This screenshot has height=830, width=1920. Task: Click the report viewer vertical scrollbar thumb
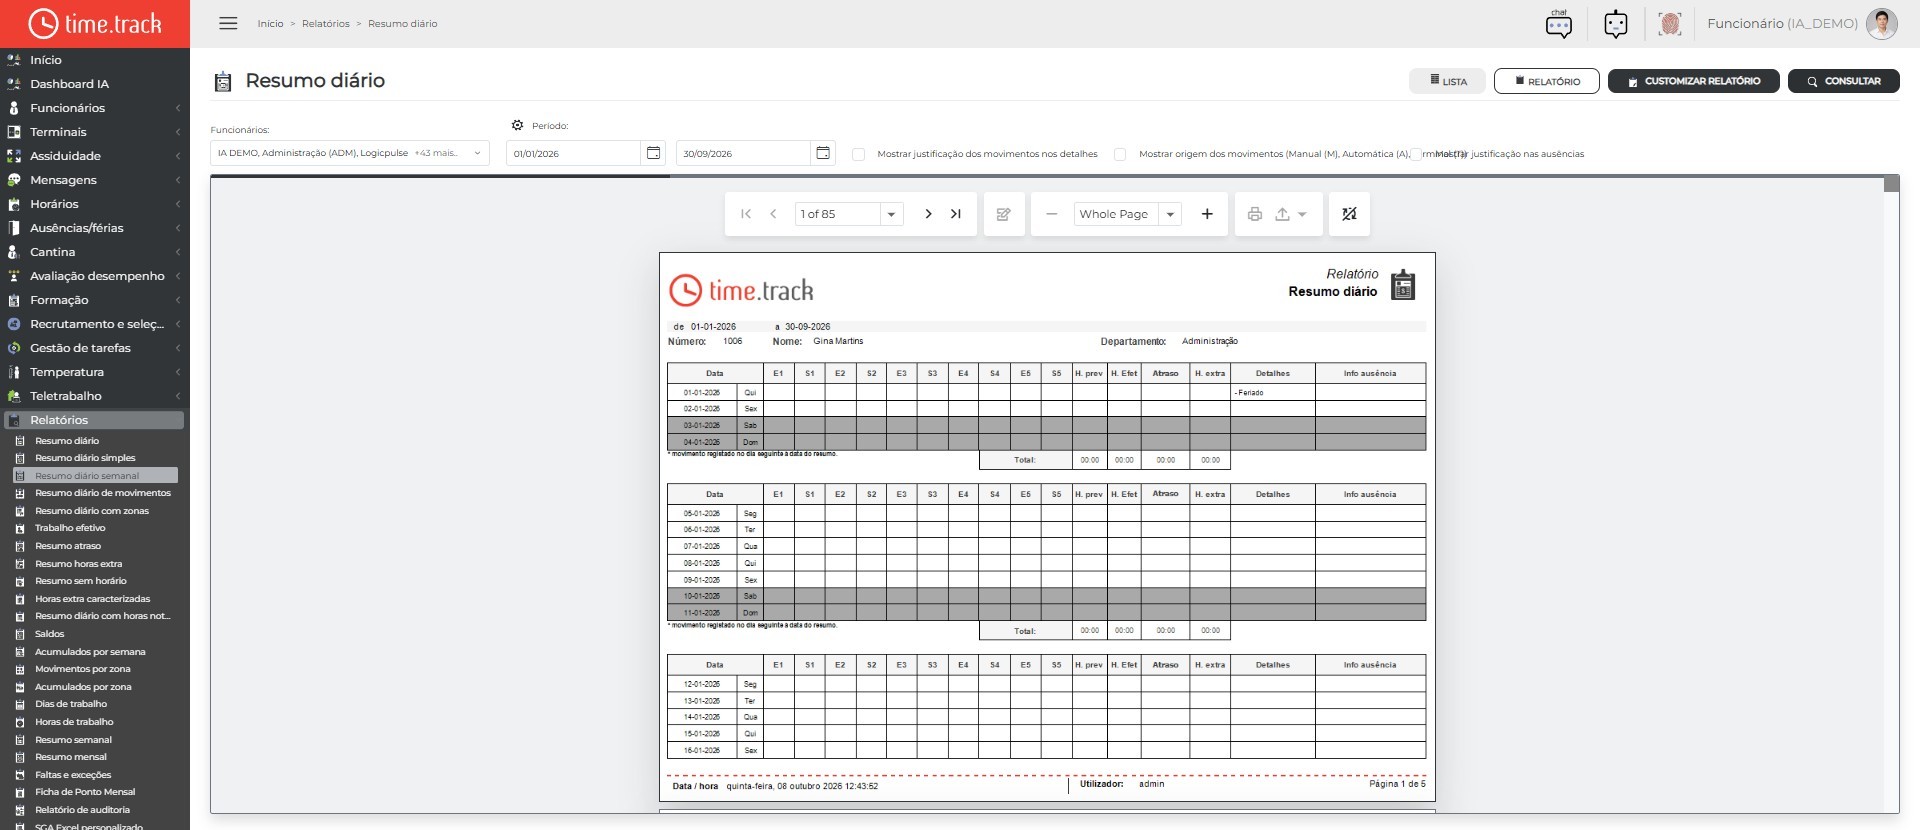coord(1891,184)
